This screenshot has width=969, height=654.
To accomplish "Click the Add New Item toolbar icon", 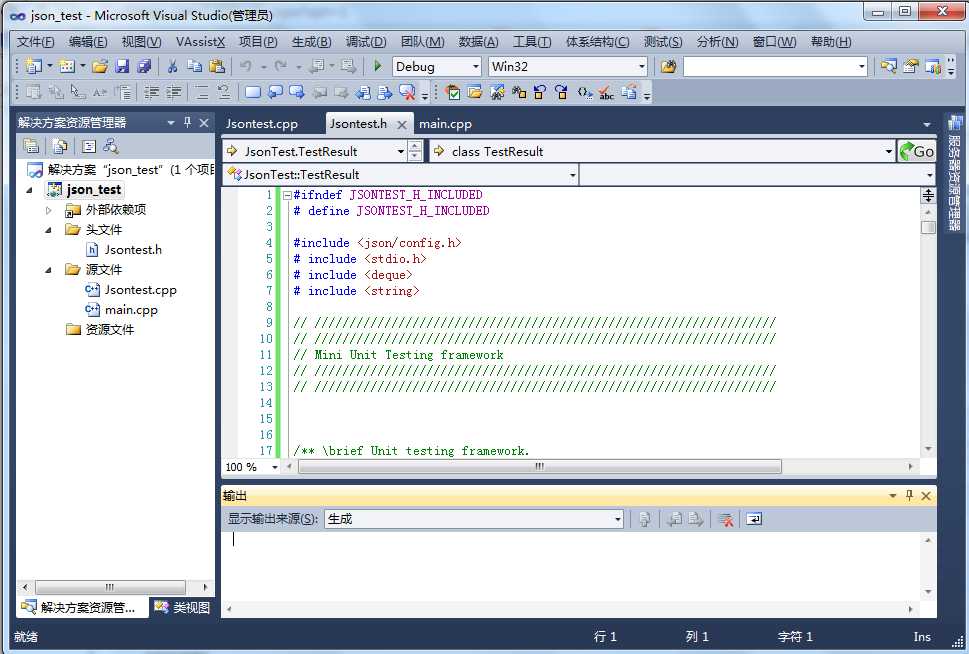I will 67,66.
